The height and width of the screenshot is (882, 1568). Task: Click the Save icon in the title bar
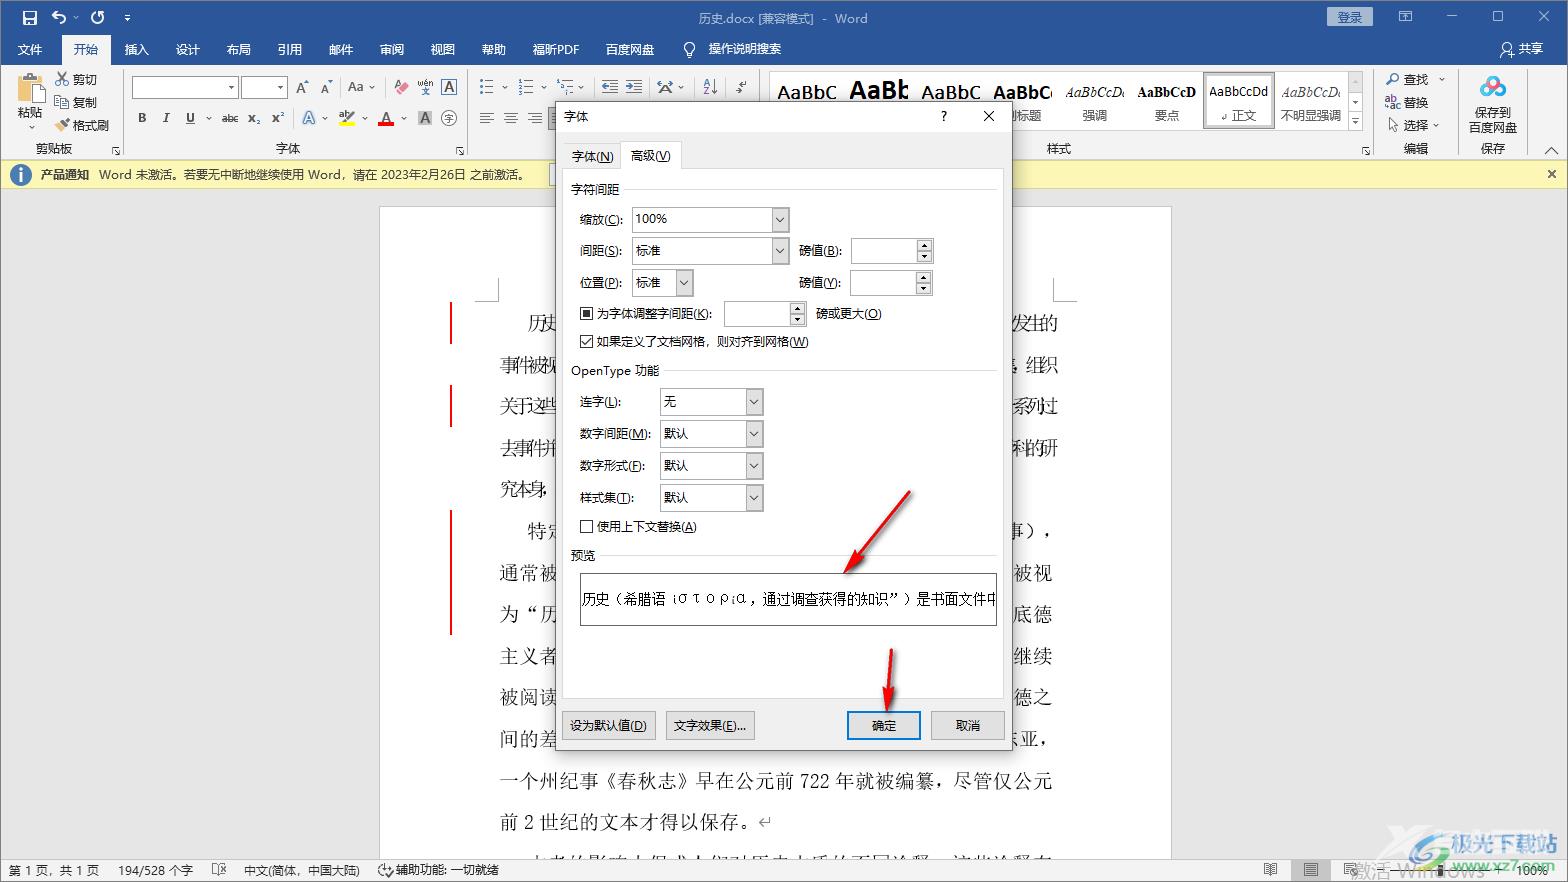30,17
